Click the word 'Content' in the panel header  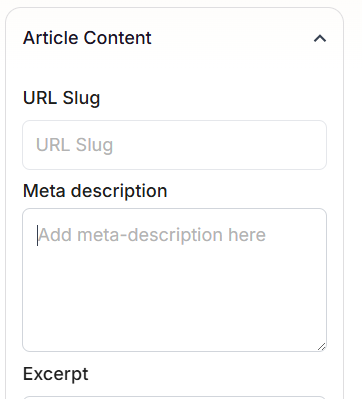point(118,38)
